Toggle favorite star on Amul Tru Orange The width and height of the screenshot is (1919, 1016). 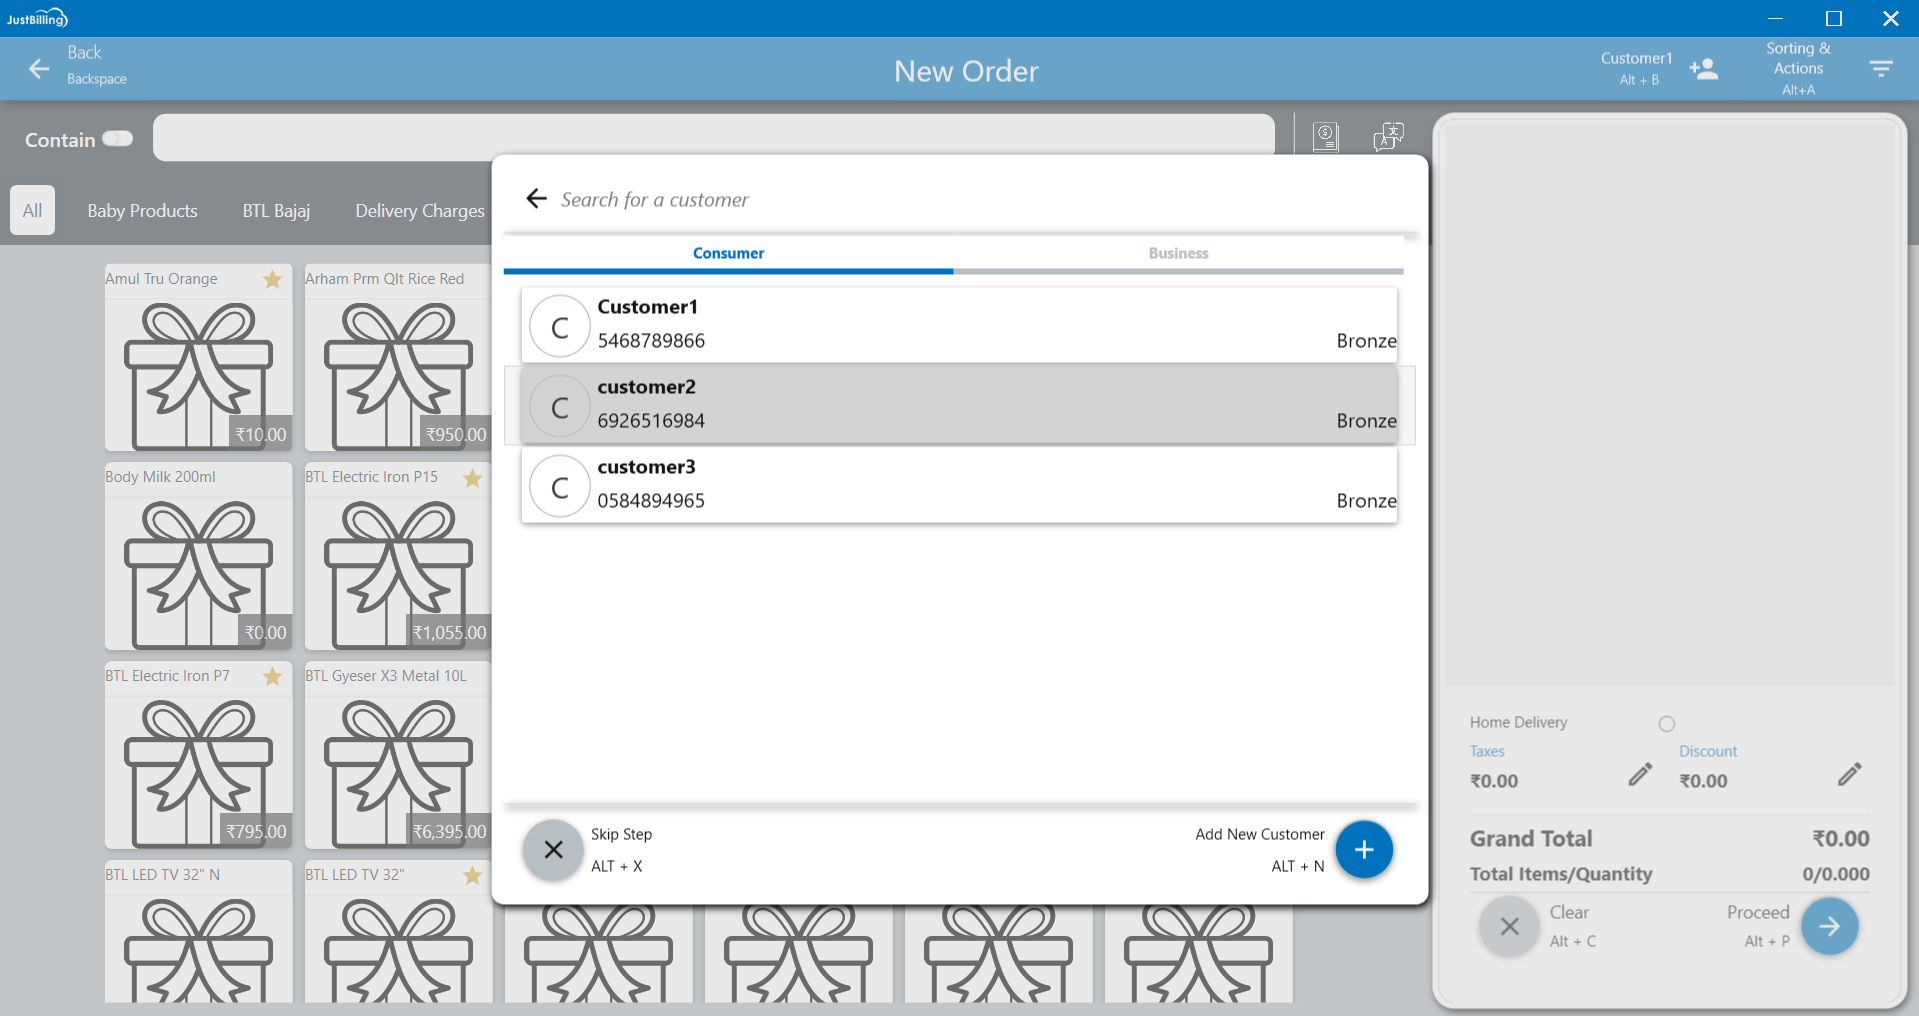click(x=272, y=280)
